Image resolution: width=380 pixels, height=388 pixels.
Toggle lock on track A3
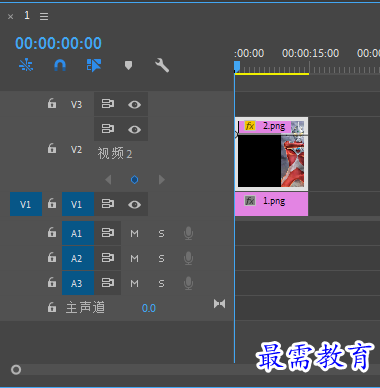52,282
